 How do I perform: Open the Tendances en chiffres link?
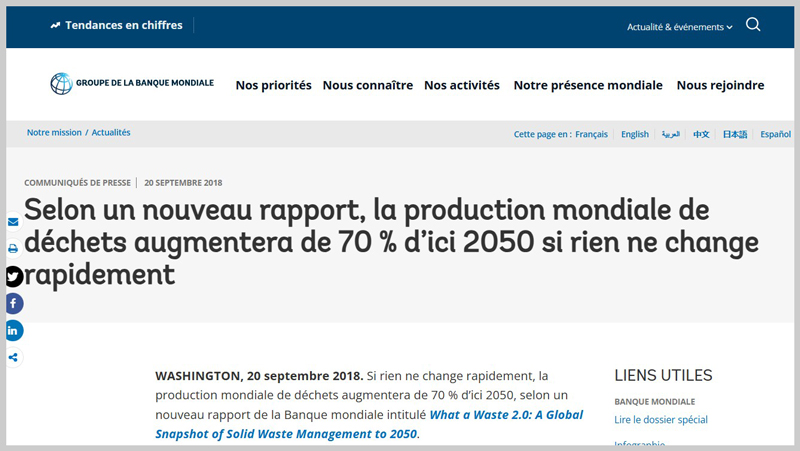[116, 25]
